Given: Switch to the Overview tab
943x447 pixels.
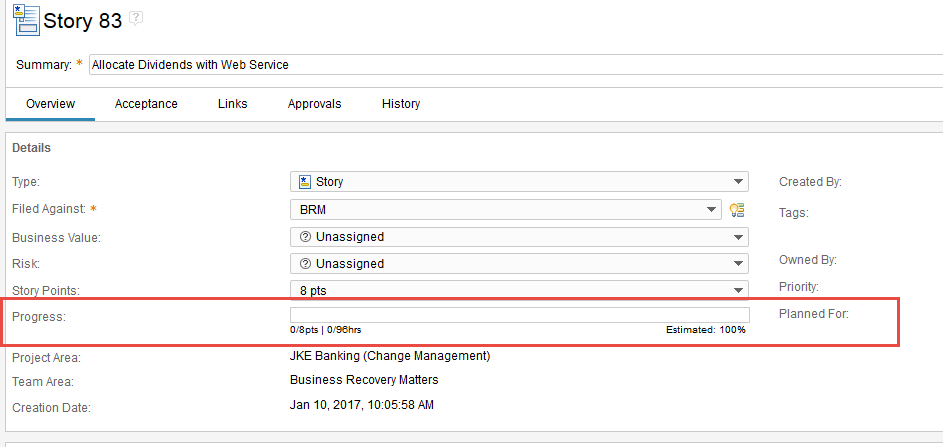Looking at the screenshot, I should [x=51, y=104].
